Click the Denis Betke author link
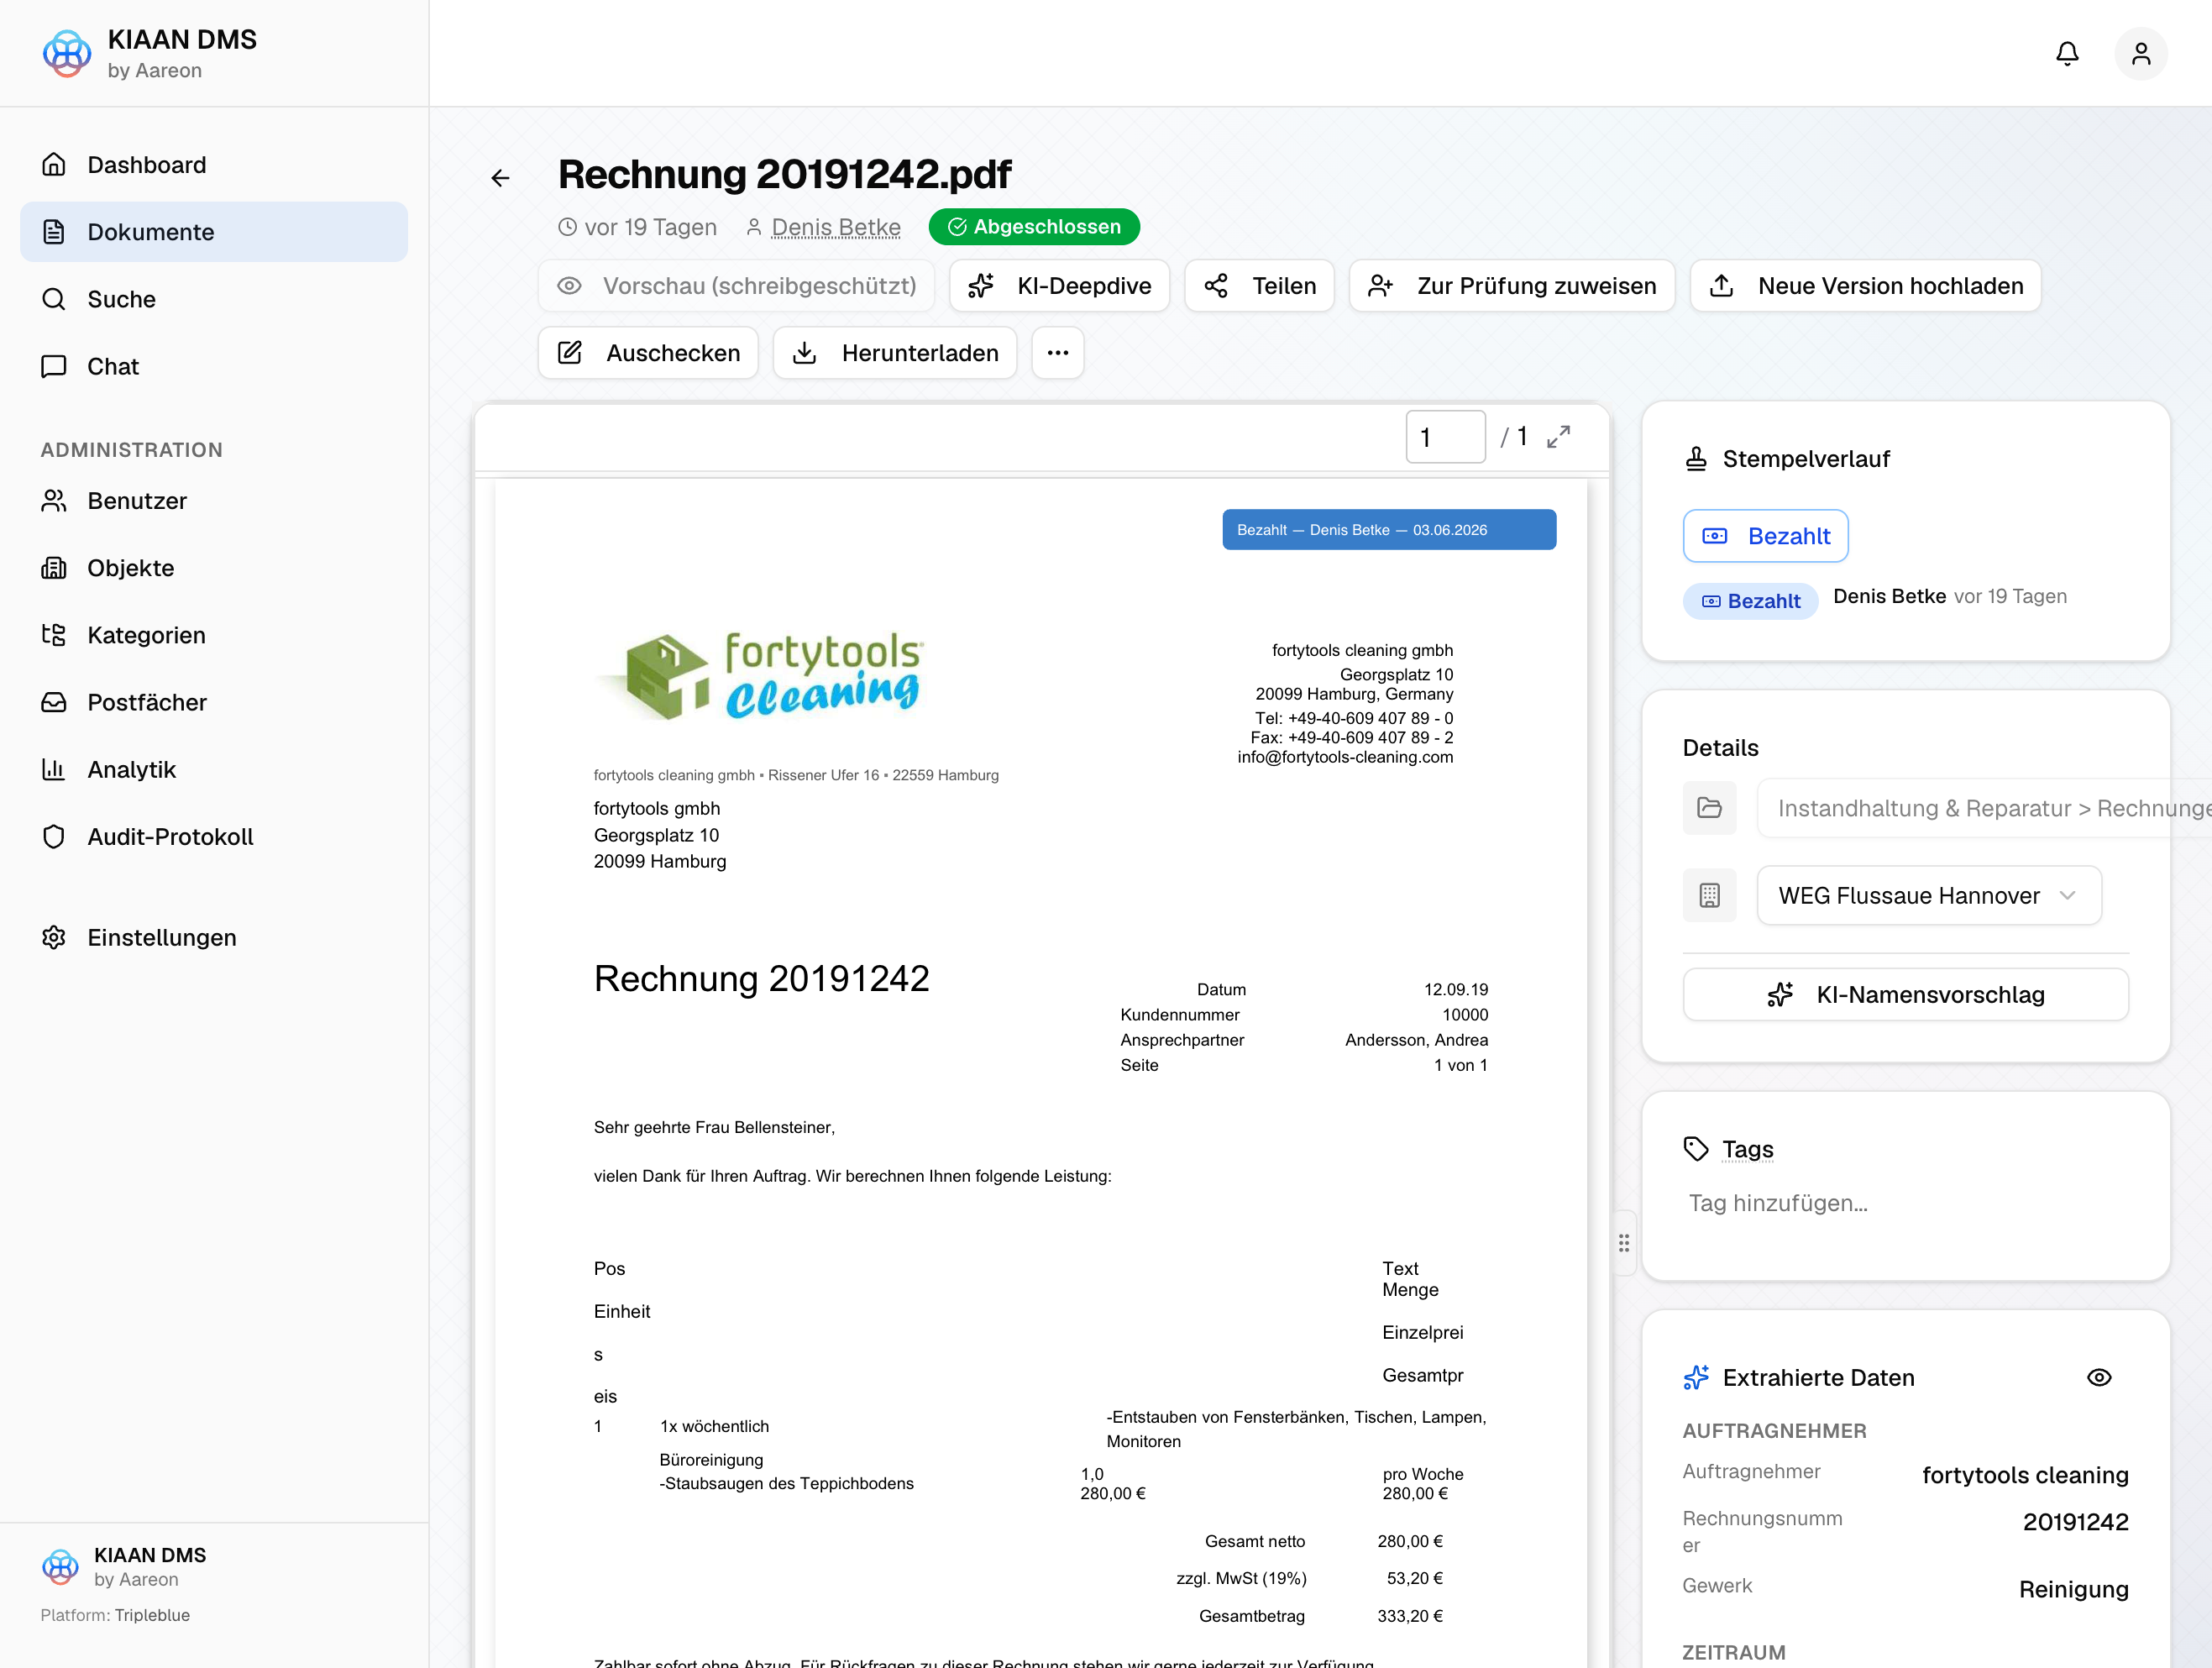 click(x=836, y=227)
